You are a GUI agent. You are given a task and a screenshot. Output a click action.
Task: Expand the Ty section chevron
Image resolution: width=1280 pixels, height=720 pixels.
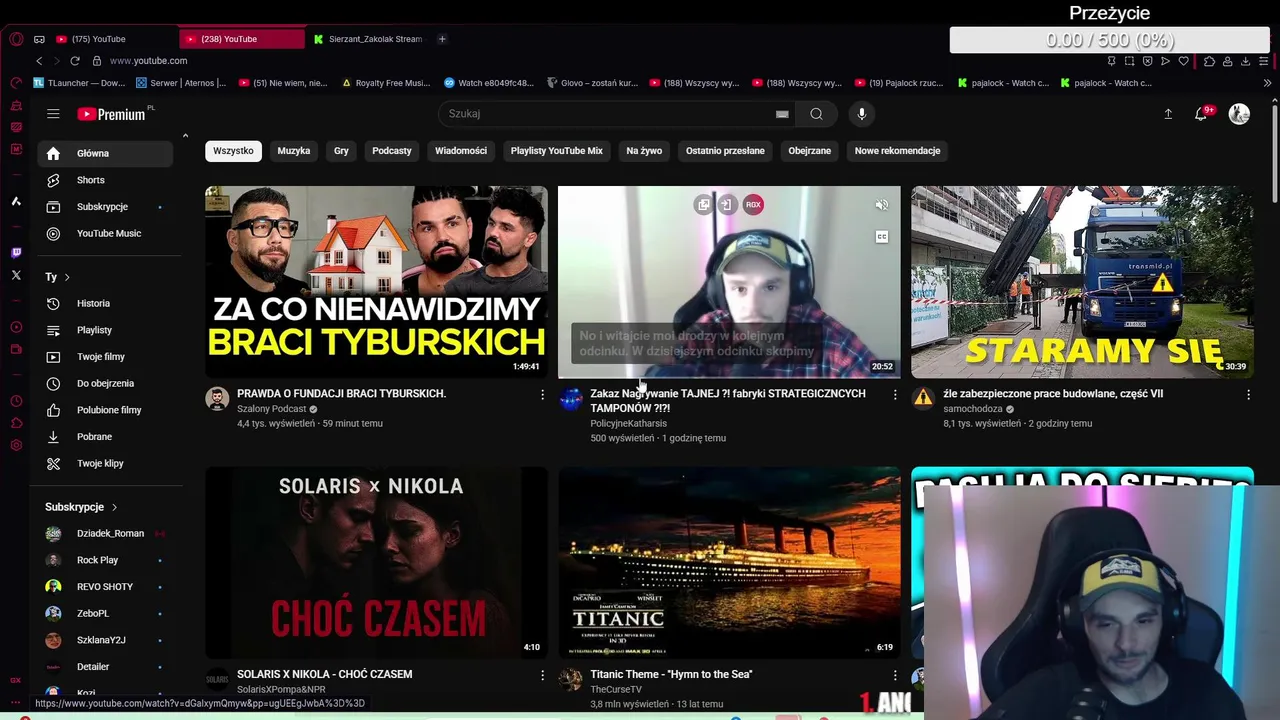coord(67,277)
